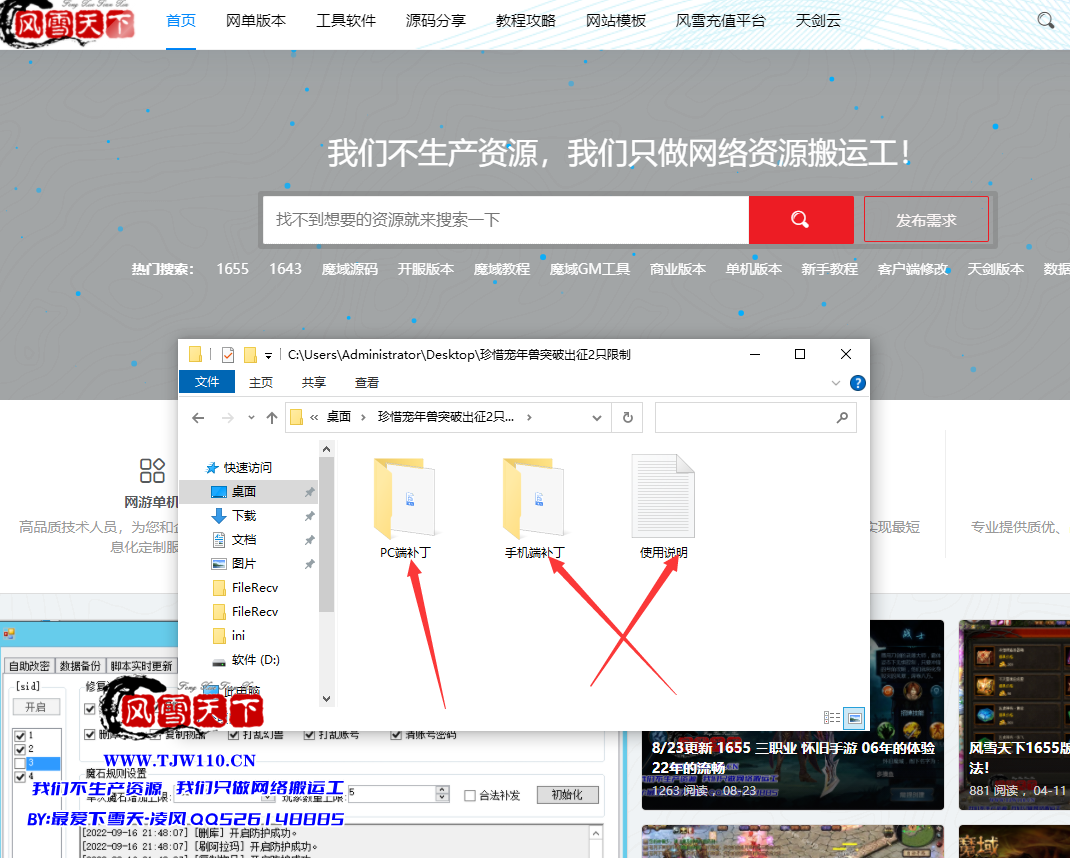The width and height of the screenshot is (1070, 858).
Task: Enable the 合法补发 checkbox
Action: pos(469,795)
